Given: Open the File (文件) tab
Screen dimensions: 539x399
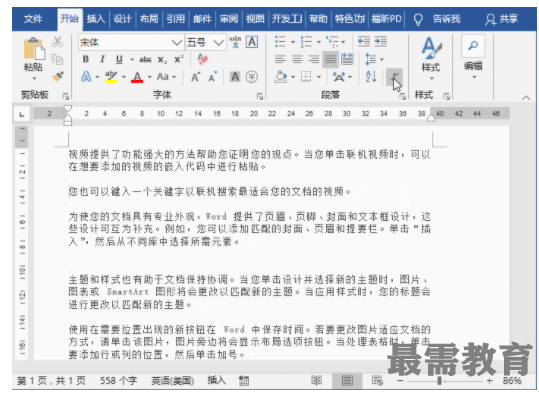Looking at the screenshot, I should [x=33, y=19].
